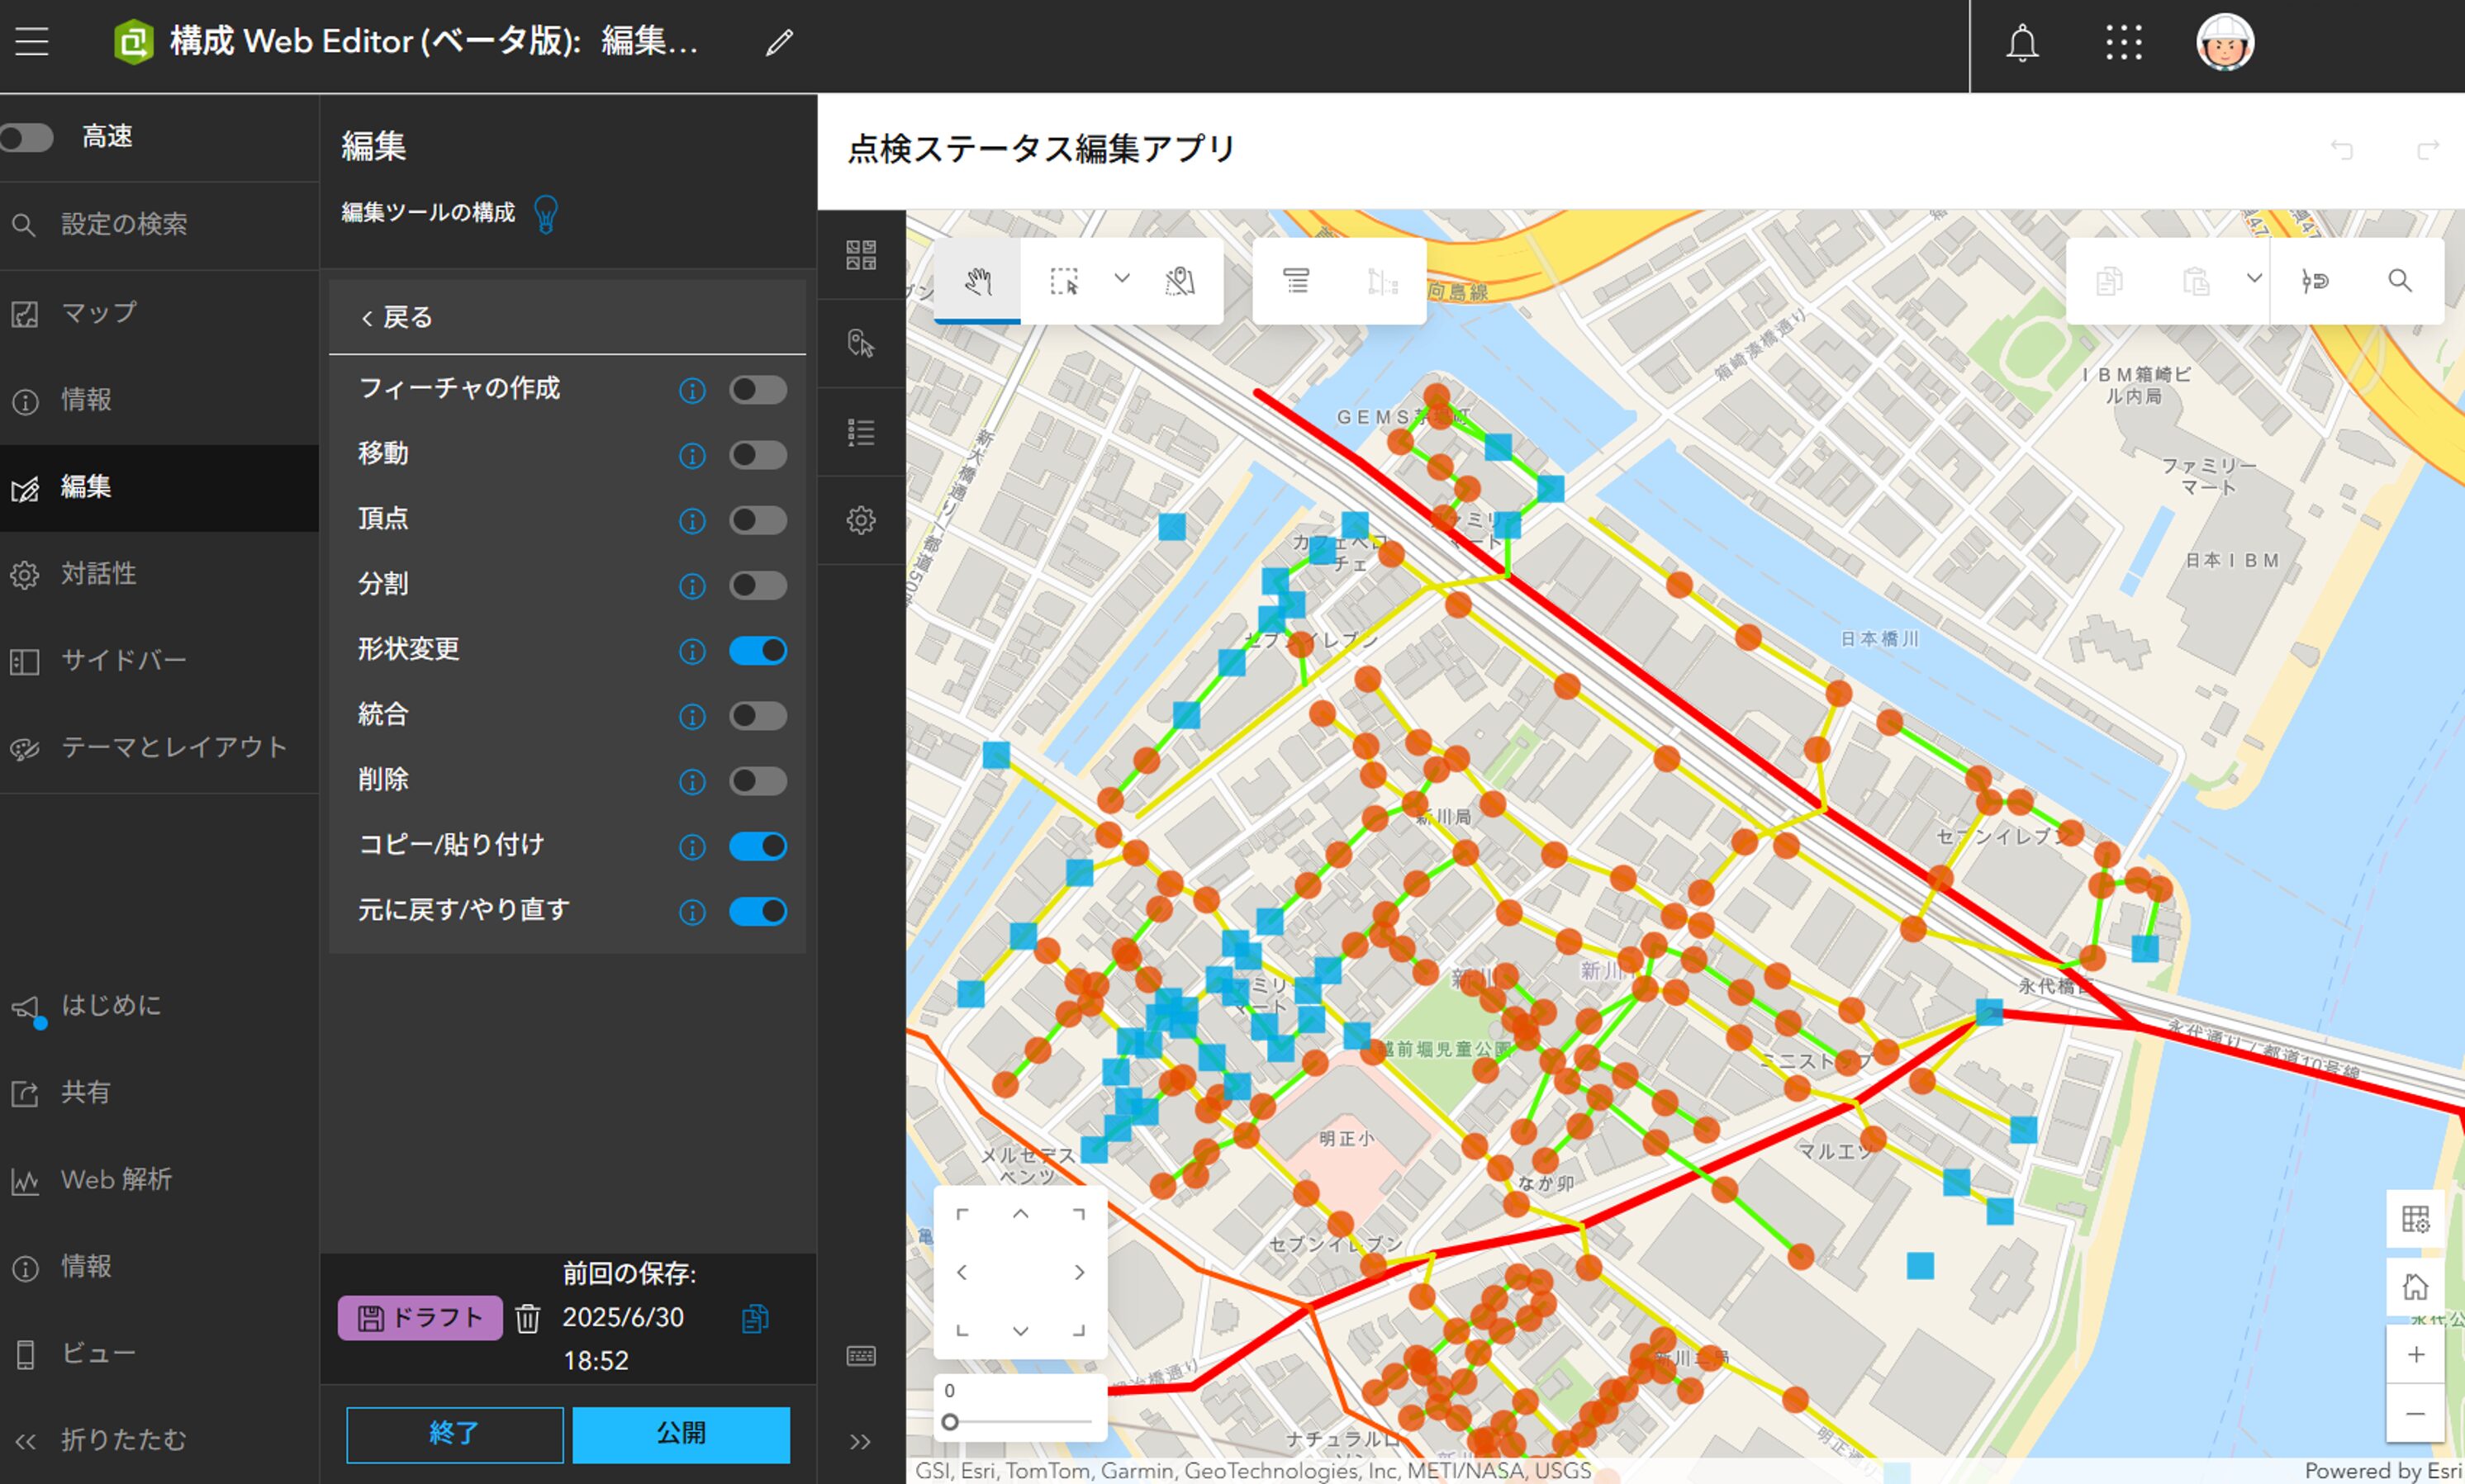Open the settings gear in the vertical strip
2465x1484 pixels.
click(861, 520)
